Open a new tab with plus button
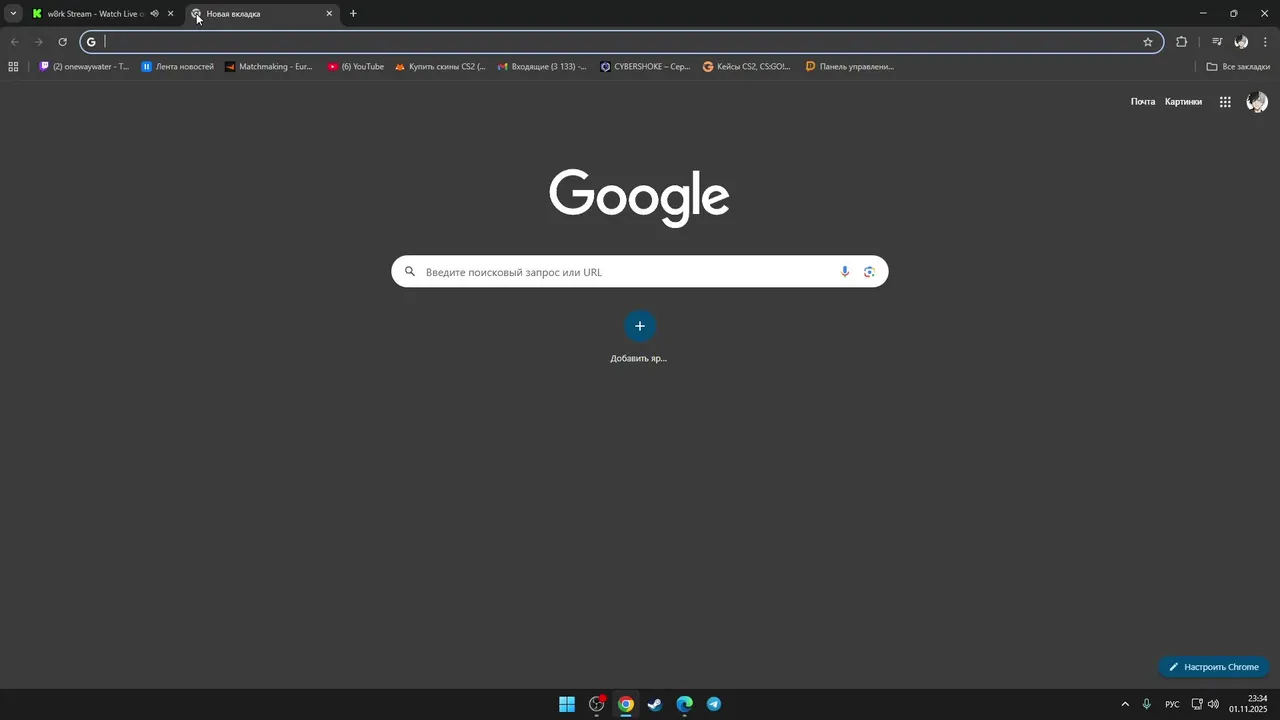The width and height of the screenshot is (1280, 720). point(353,14)
